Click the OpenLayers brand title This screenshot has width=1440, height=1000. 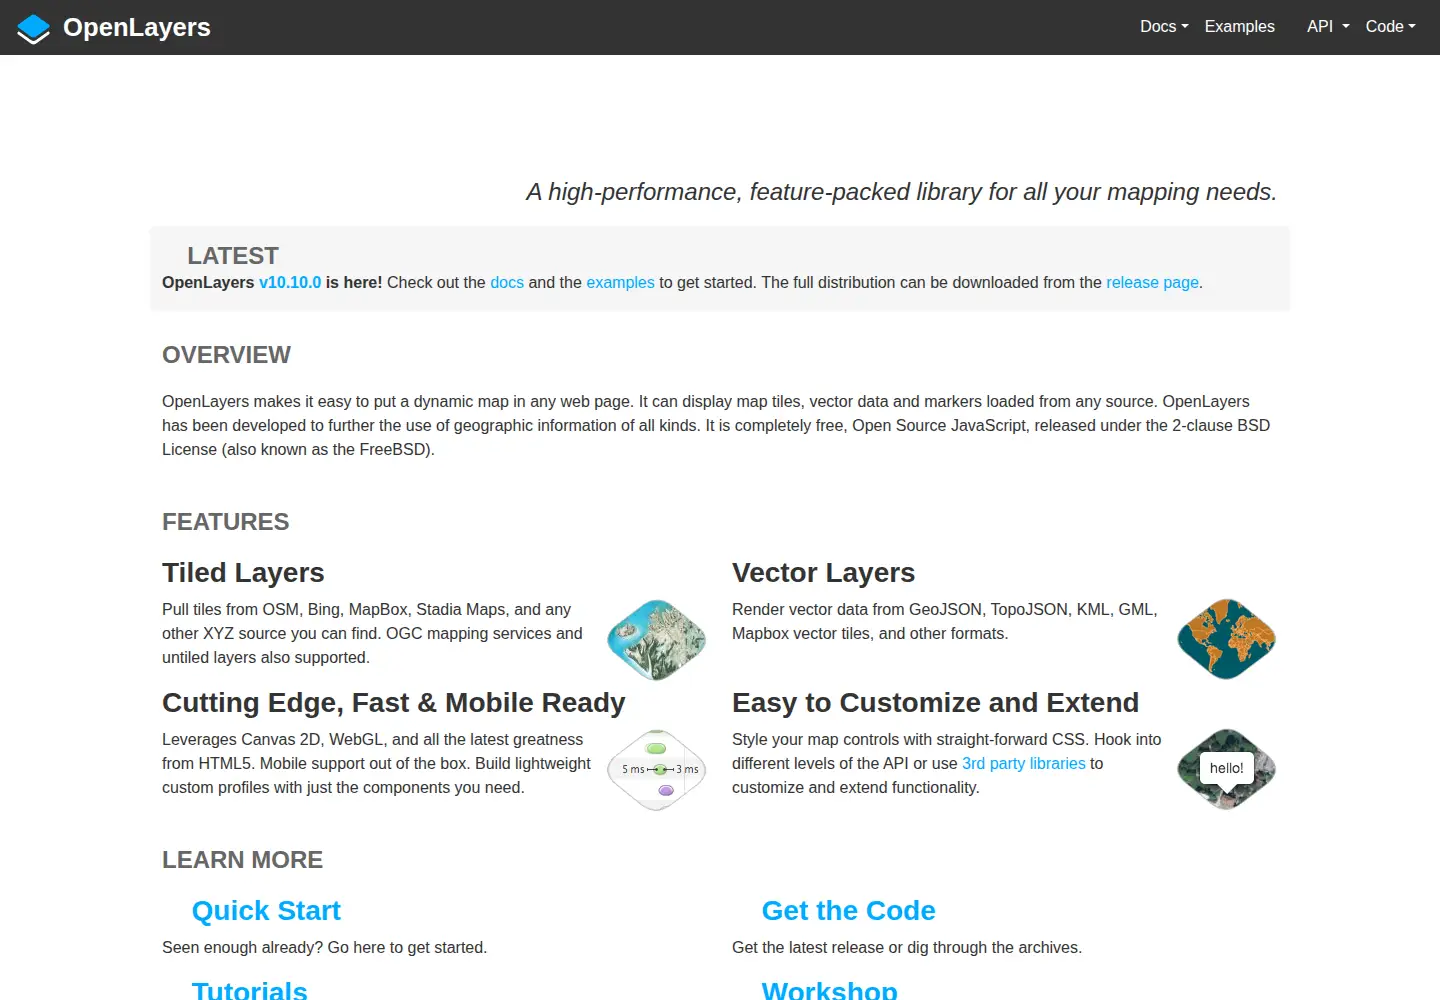click(137, 27)
